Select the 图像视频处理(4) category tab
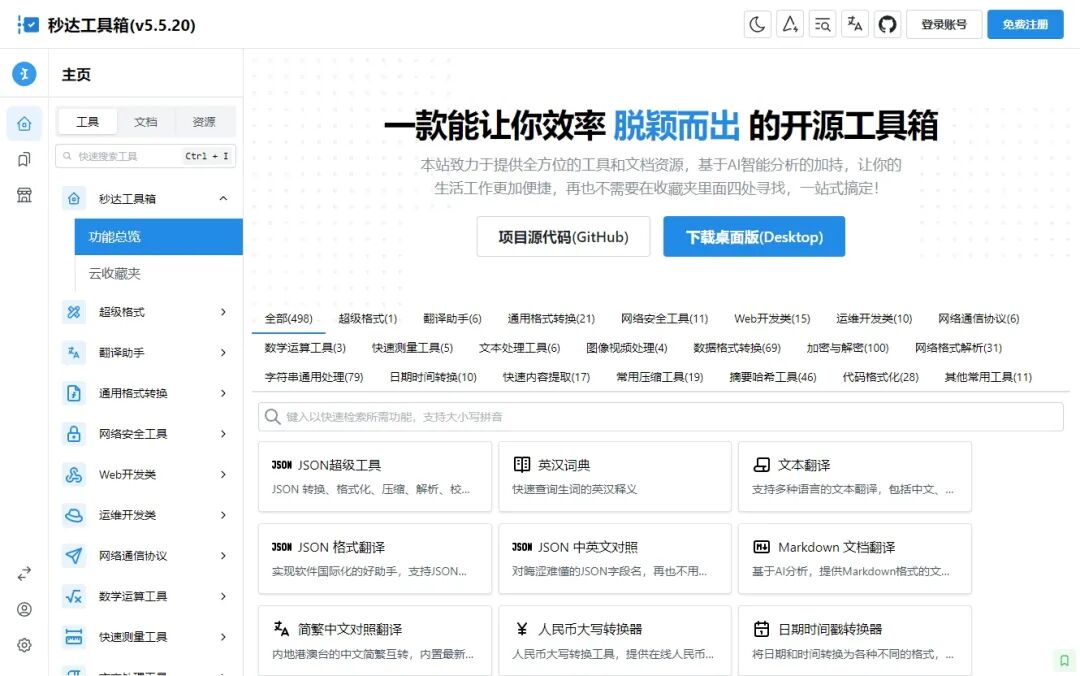The width and height of the screenshot is (1080, 676). (627, 348)
